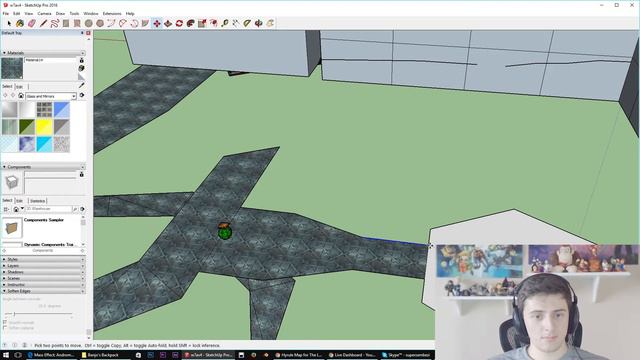Open the Camera menu
The image size is (640, 360).
(x=44, y=13)
